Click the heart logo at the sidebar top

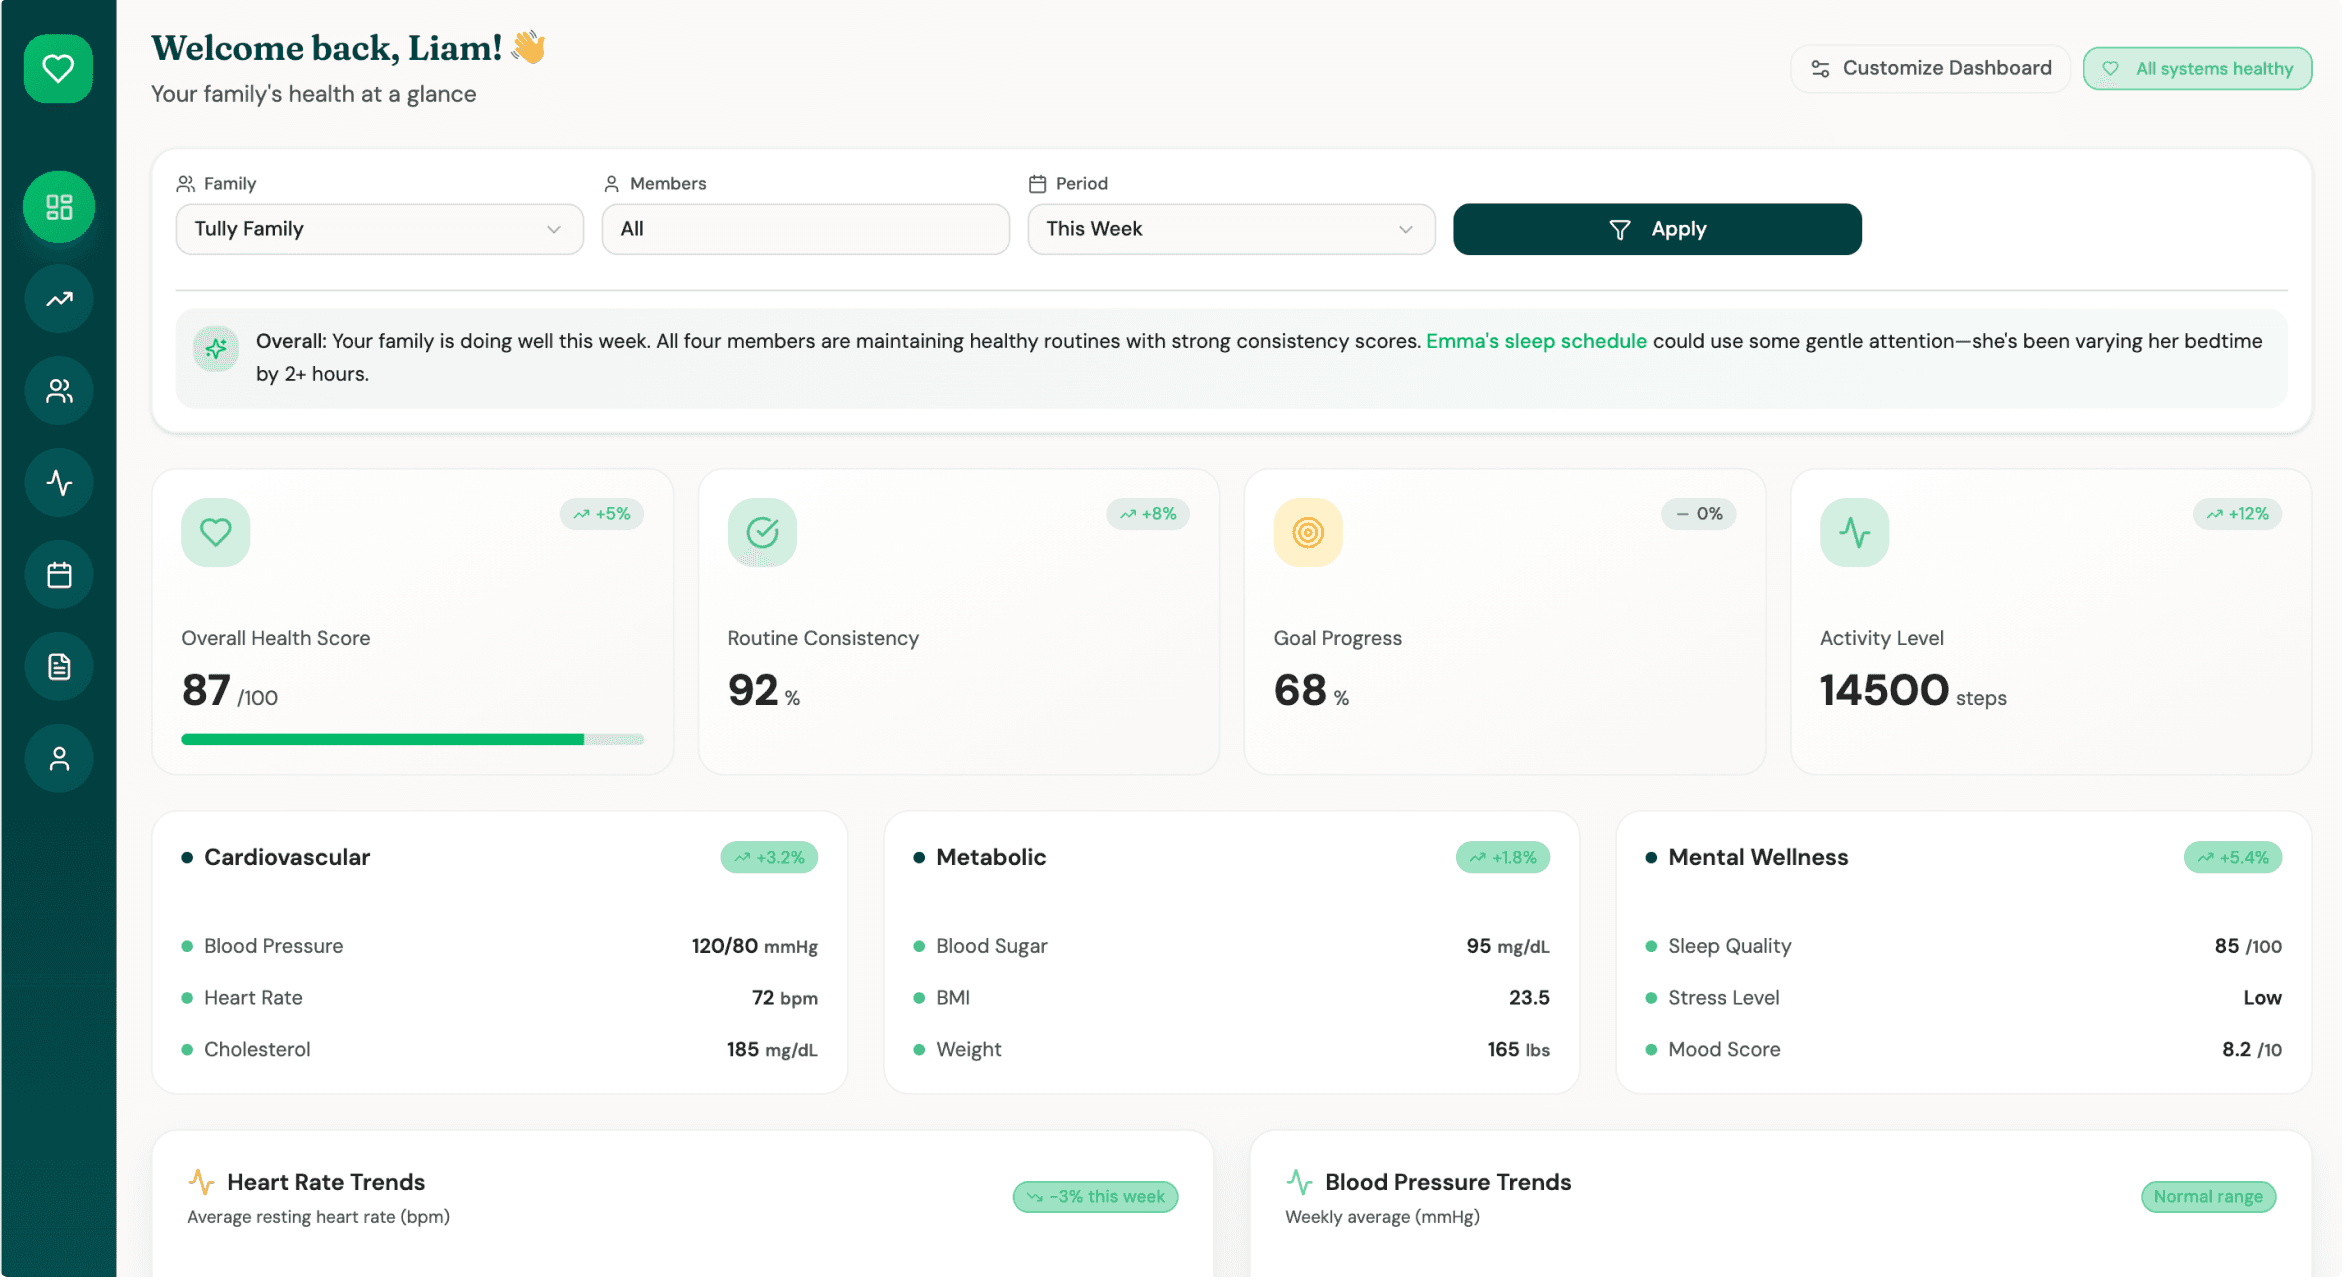(58, 67)
